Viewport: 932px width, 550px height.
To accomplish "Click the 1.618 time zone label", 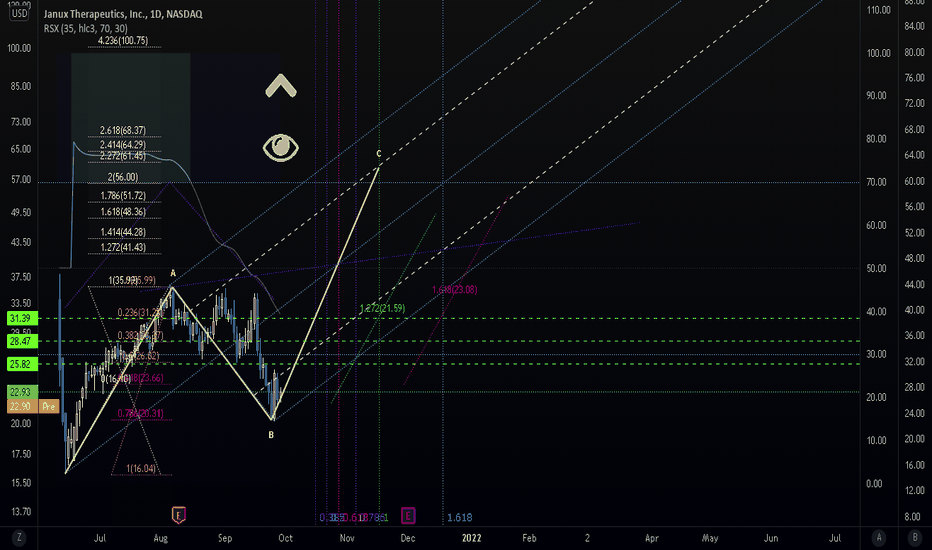I will coord(460,517).
